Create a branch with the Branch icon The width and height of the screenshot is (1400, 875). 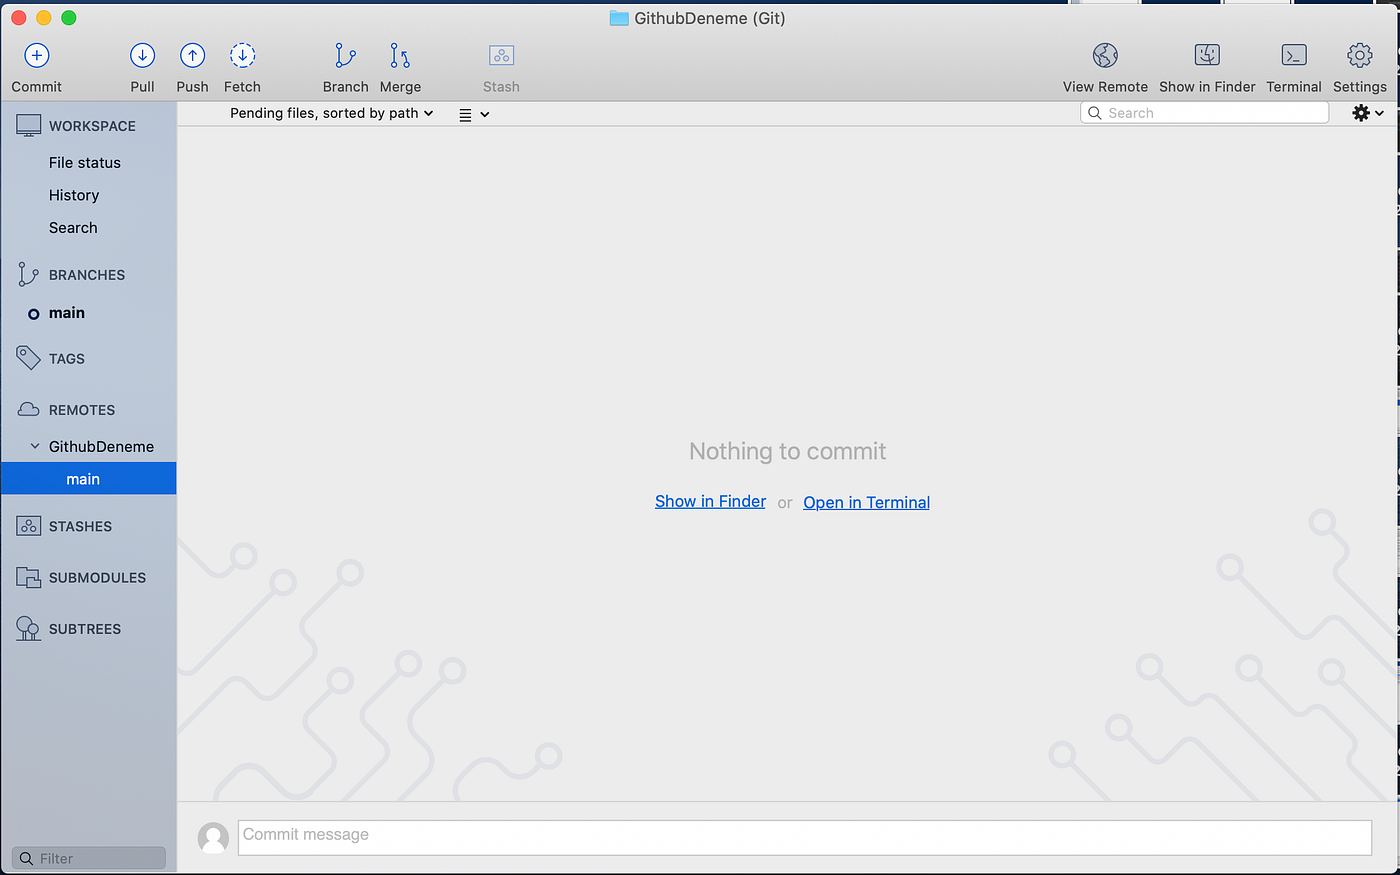[x=345, y=56]
